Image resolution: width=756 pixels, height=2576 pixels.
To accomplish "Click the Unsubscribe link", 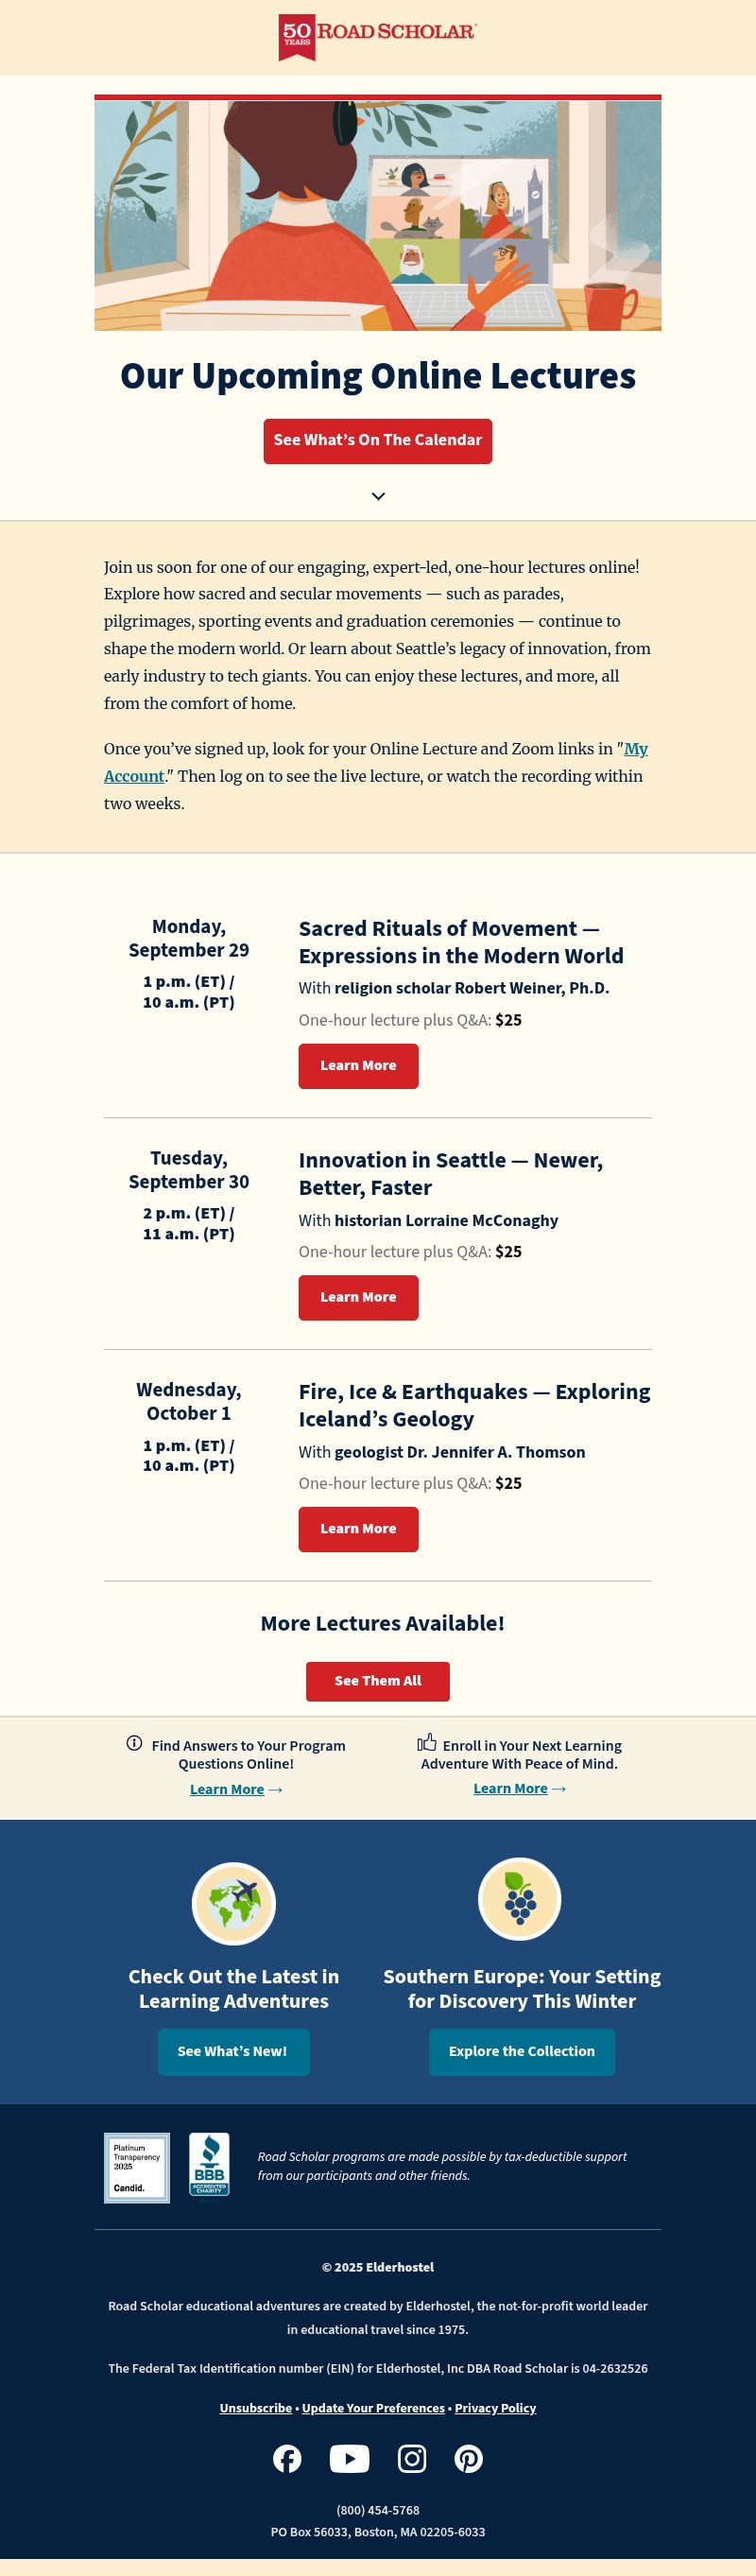I will pos(256,2408).
